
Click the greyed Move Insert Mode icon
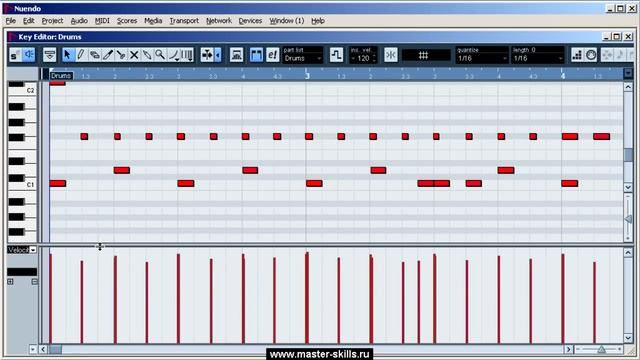point(607,55)
